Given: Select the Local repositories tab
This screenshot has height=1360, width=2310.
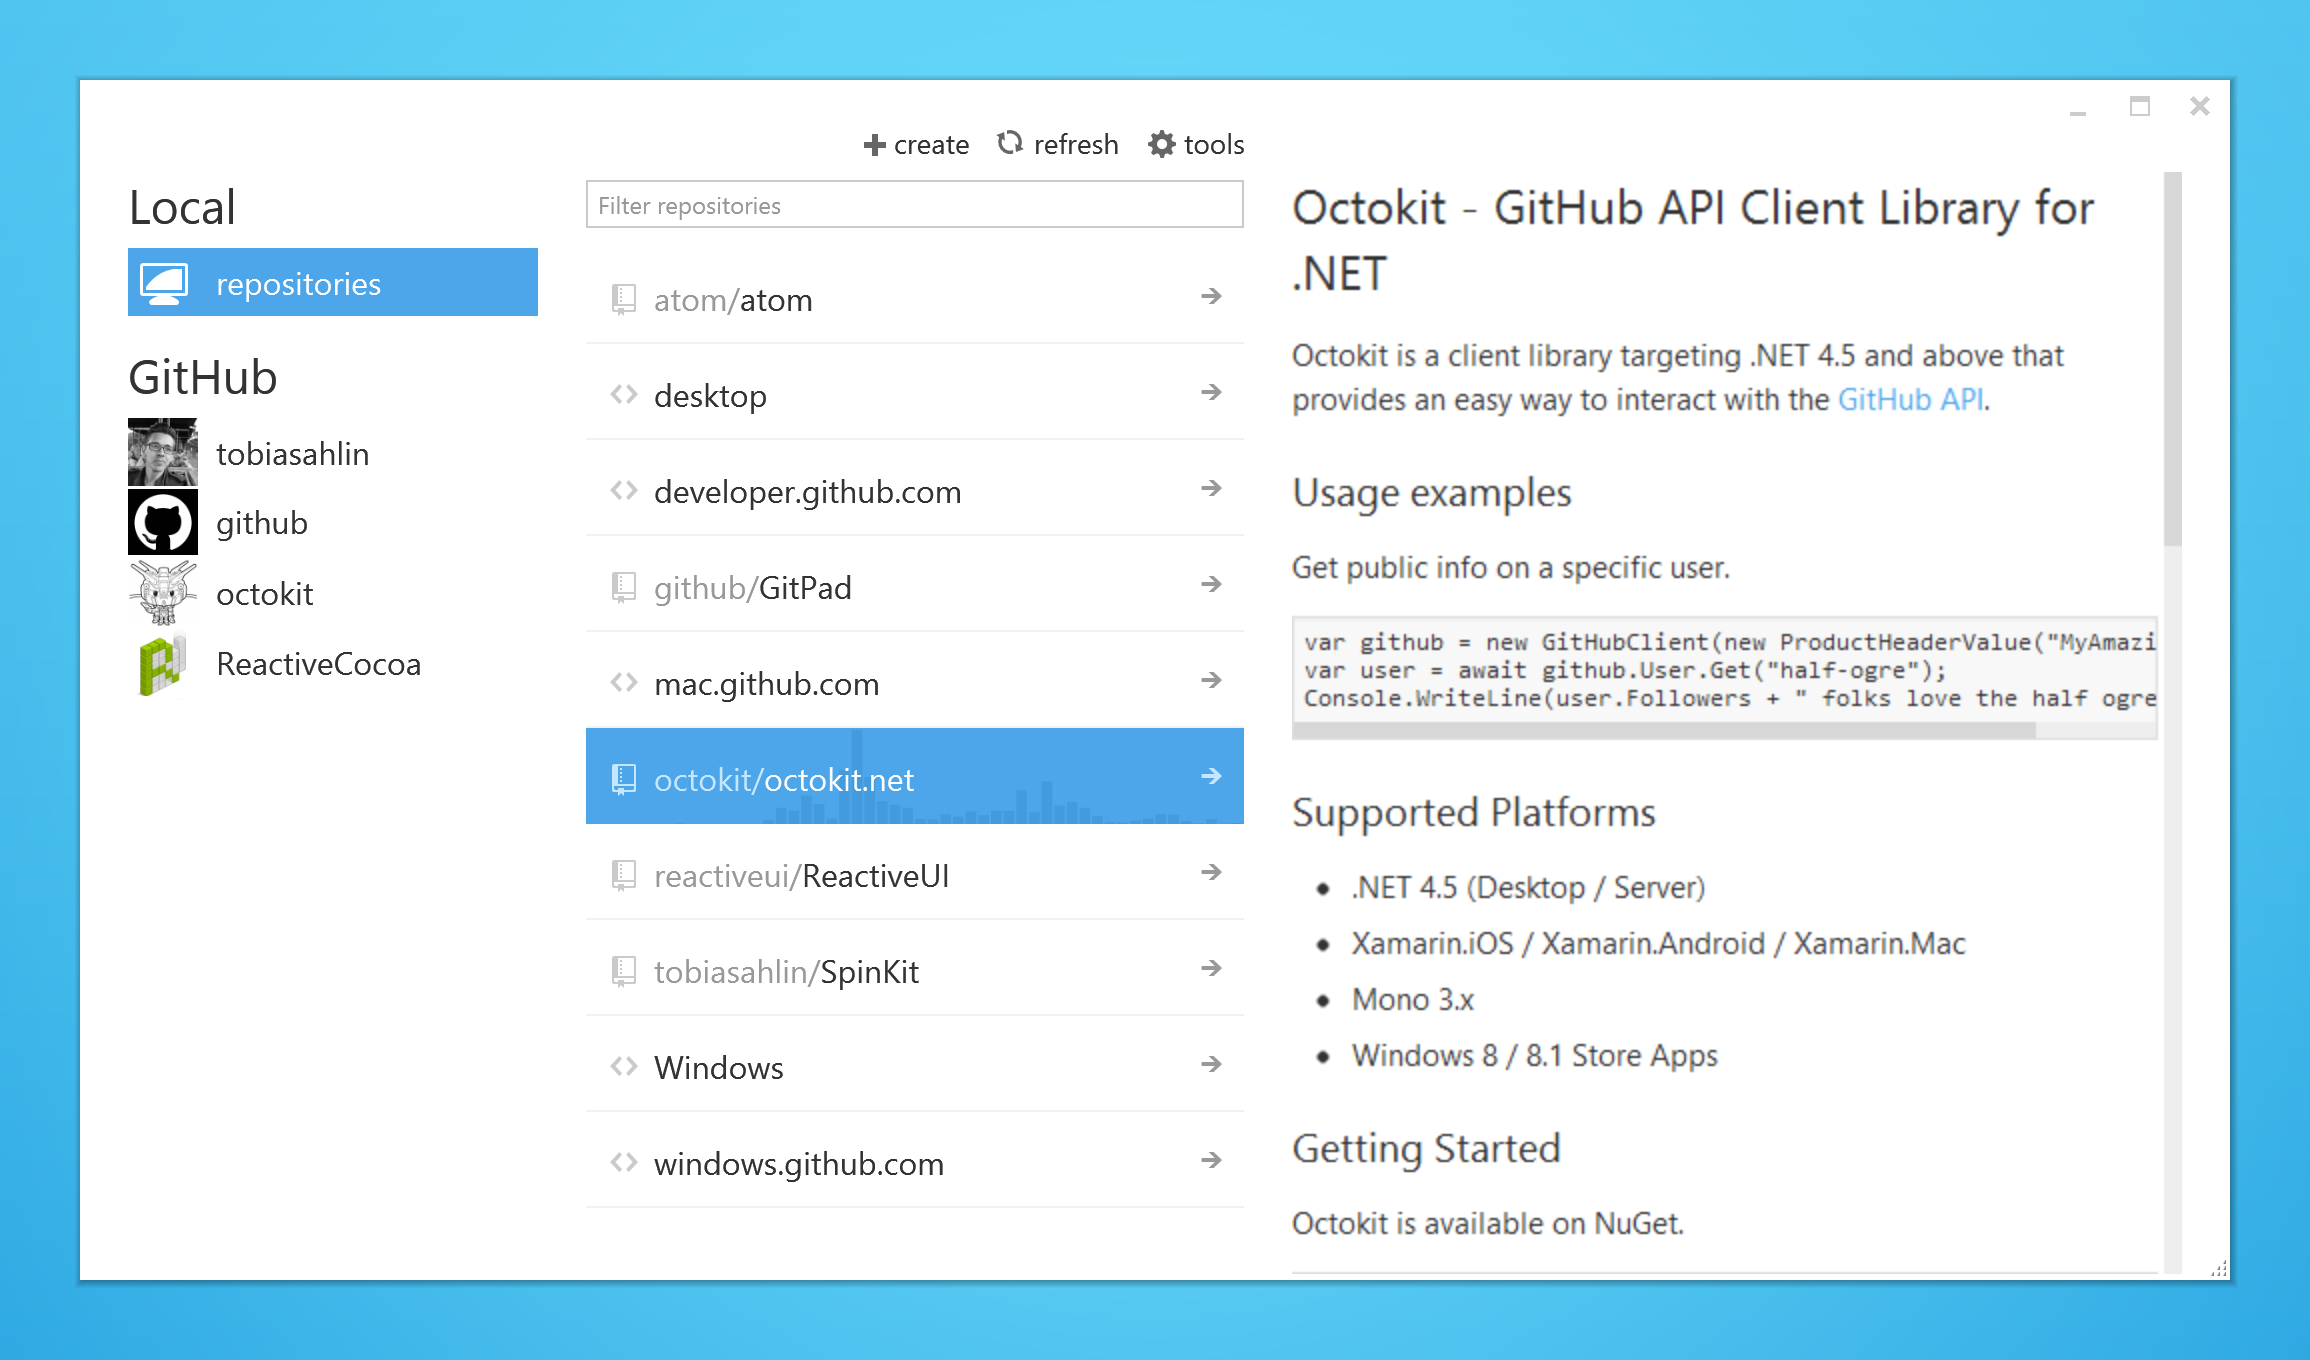Looking at the screenshot, I should point(333,283).
